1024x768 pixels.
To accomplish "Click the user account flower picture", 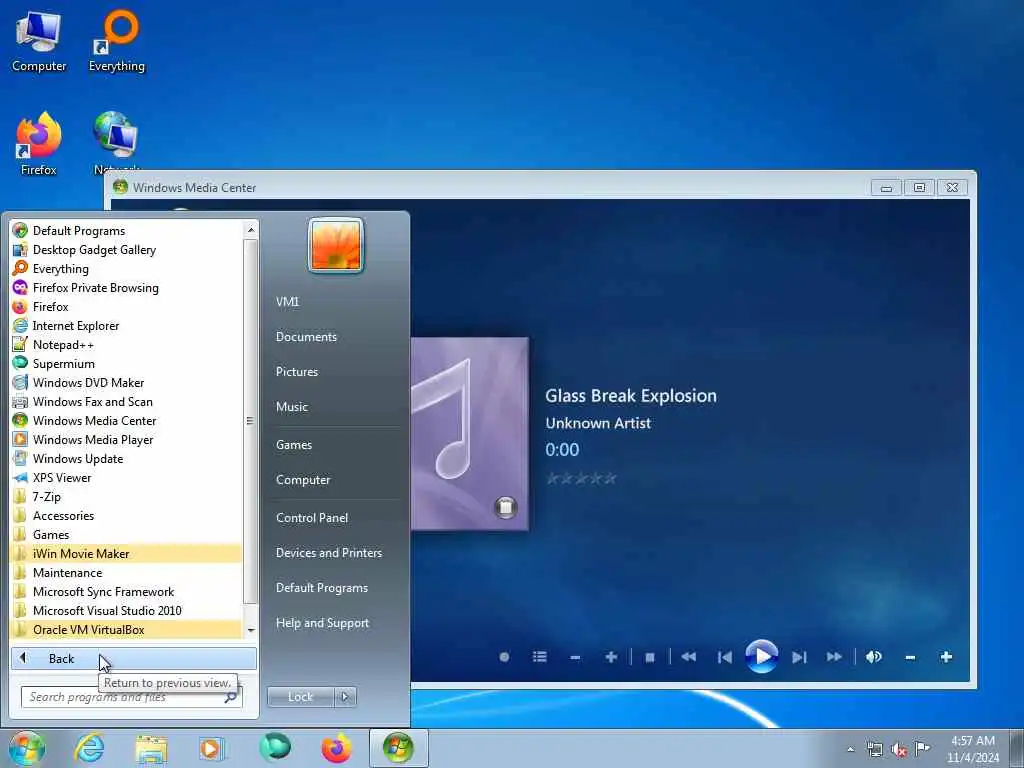I will (x=336, y=246).
